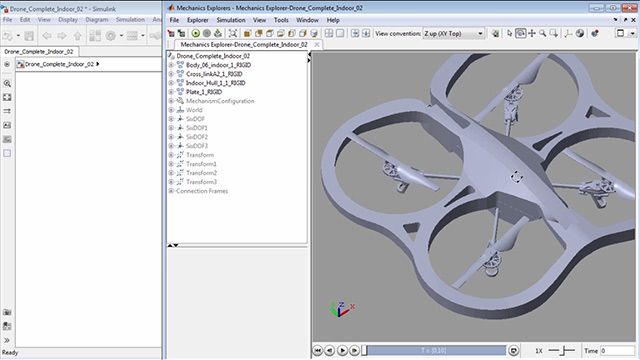
Task: Expand the Connection Frames tree node
Action: [171, 191]
